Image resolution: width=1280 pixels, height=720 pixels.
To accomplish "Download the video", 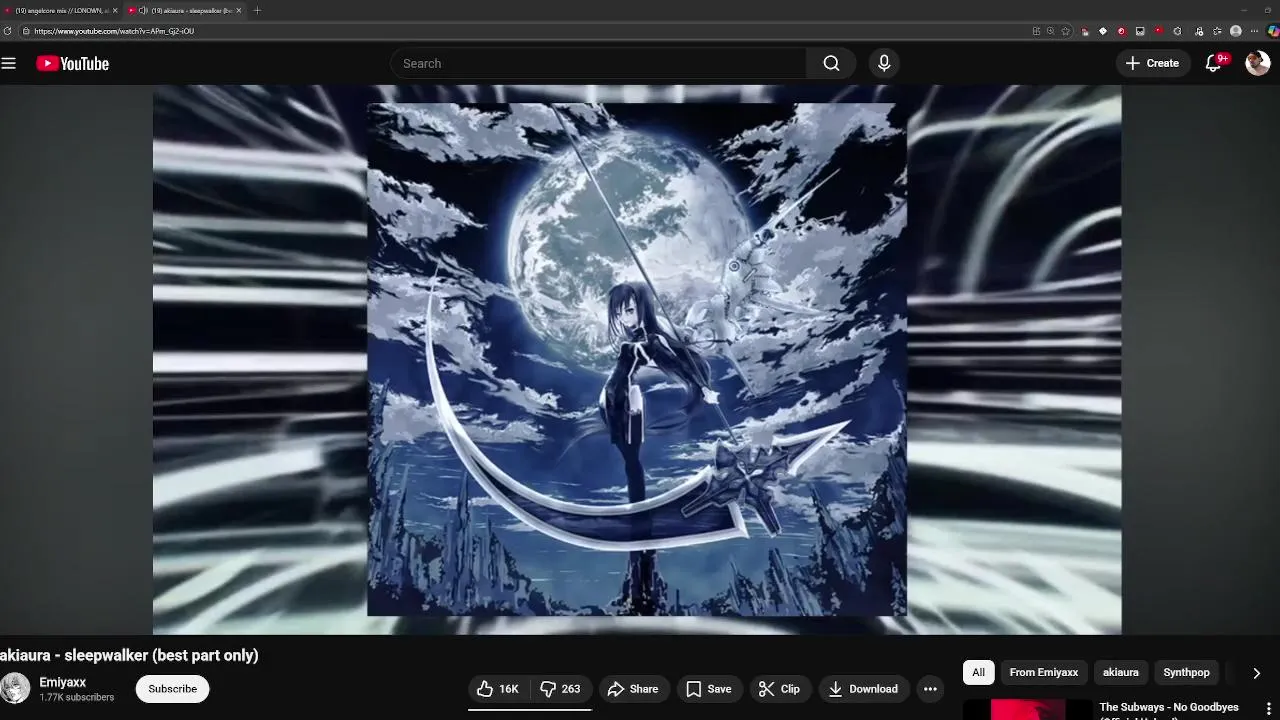I will click(863, 689).
